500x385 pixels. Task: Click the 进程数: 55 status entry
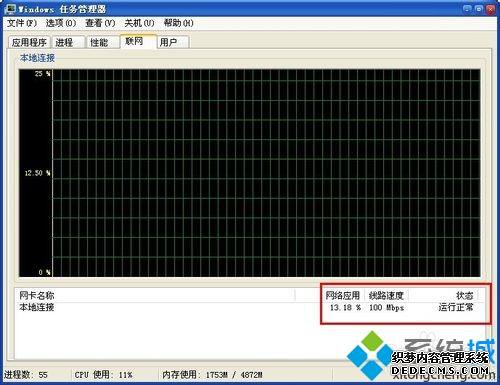tap(25, 375)
